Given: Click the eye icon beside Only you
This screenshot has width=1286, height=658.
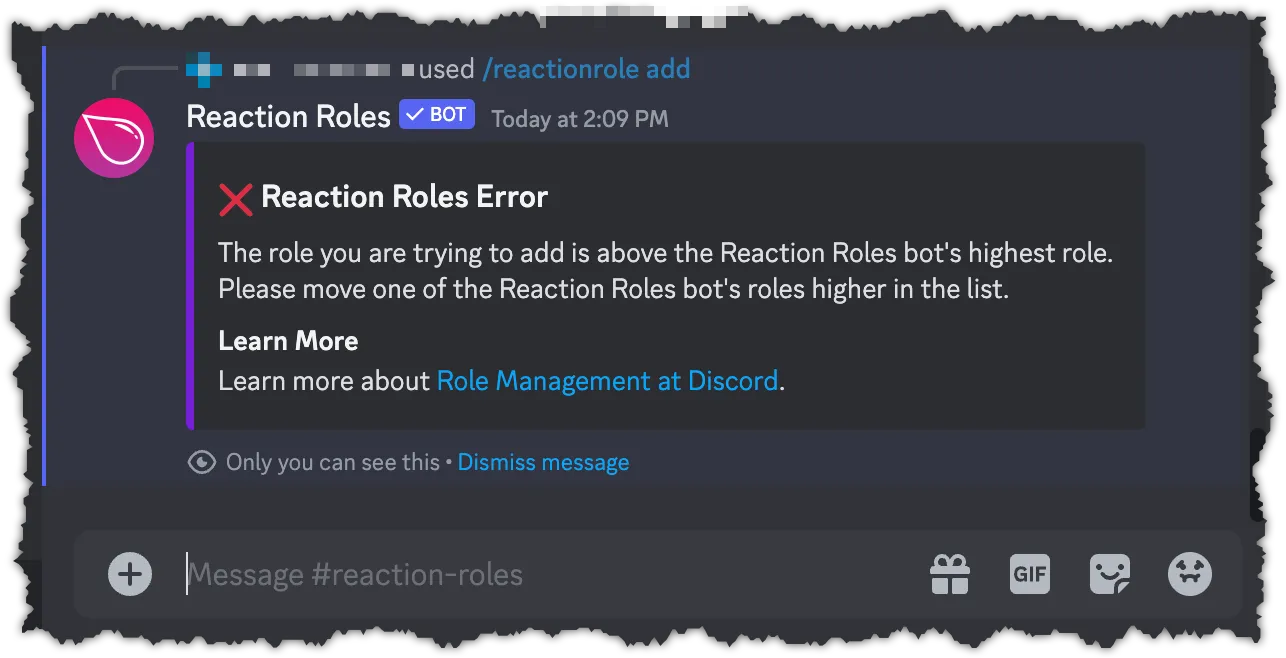Looking at the screenshot, I should point(202,462).
